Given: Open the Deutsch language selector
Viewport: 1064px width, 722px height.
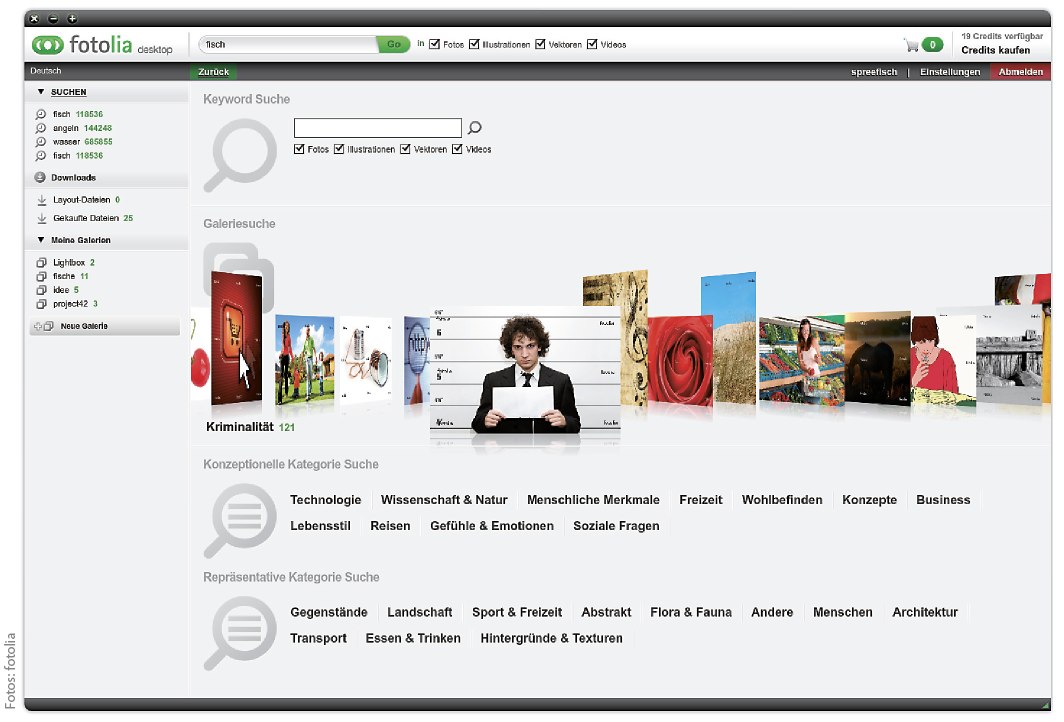Looking at the screenshot, I should pos(45,71).
